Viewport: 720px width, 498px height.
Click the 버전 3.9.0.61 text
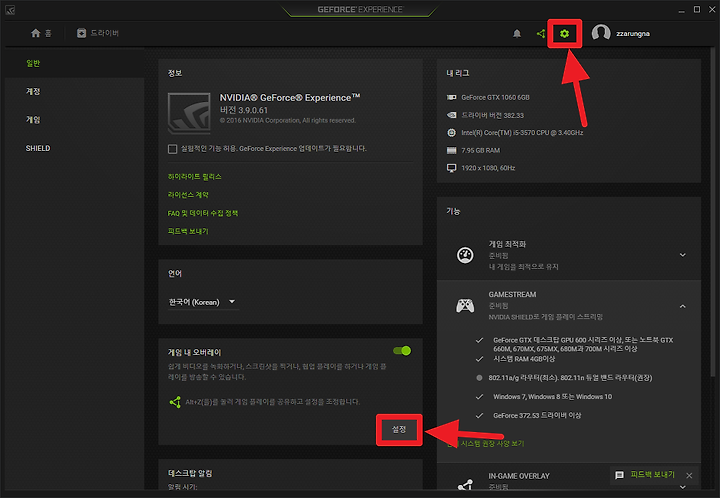click(243, 110)
